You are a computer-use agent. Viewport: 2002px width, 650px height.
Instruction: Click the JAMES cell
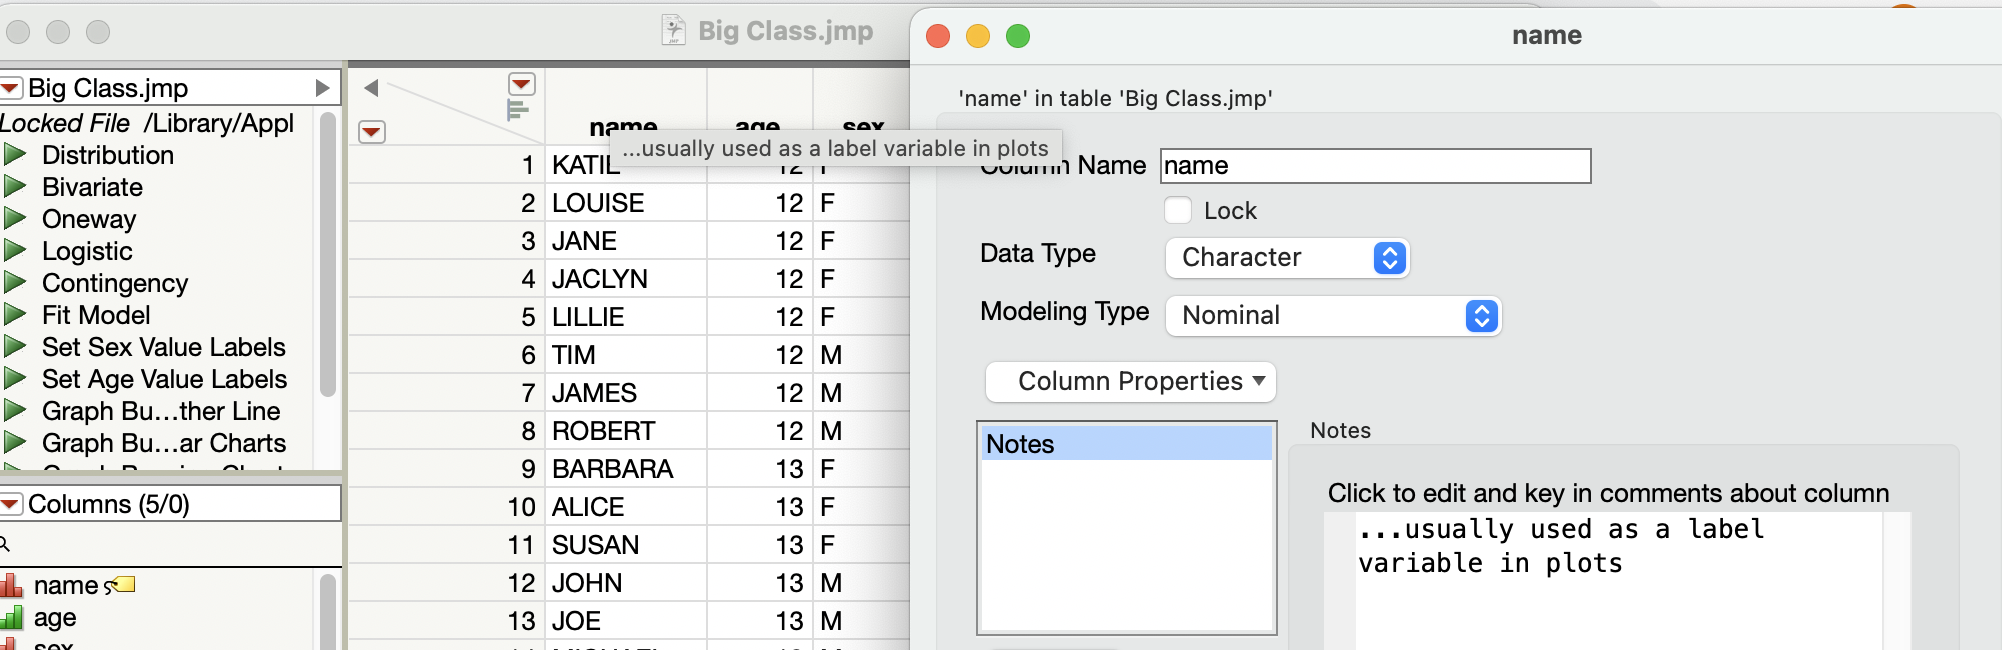(626, 393)
